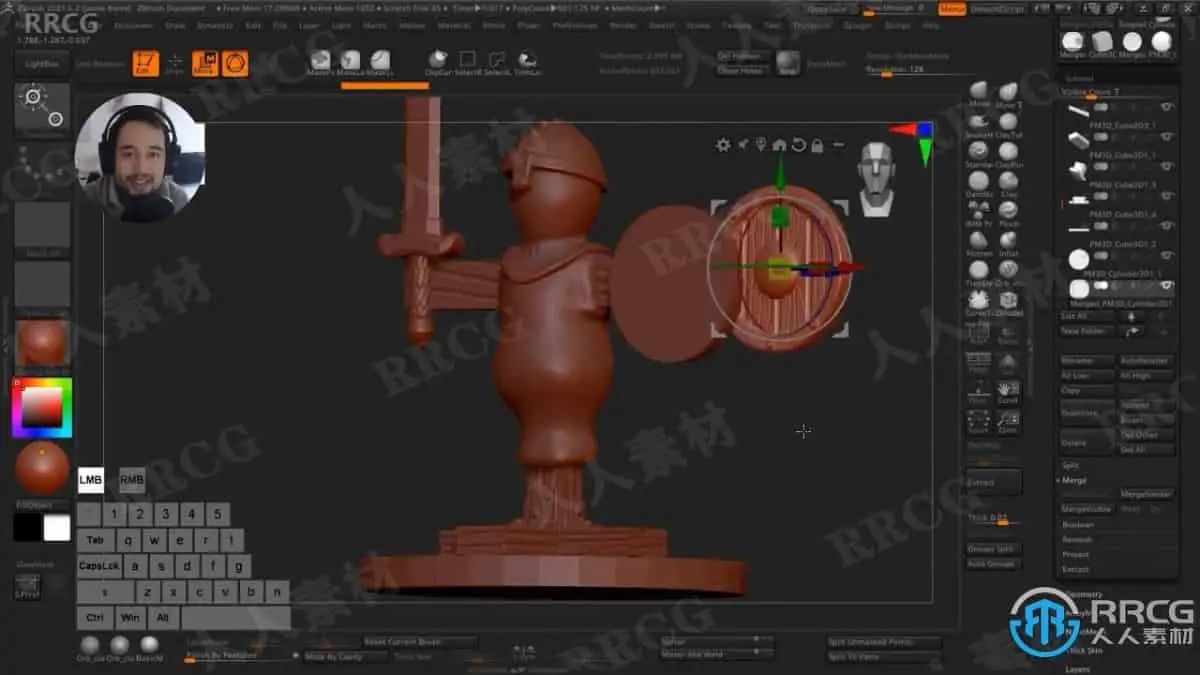Screen dimensions: 1200x675
Task: Toggle visibility eye of PM3D_Cube3D1_1 subtool
Action: (x=1166, y=136)
